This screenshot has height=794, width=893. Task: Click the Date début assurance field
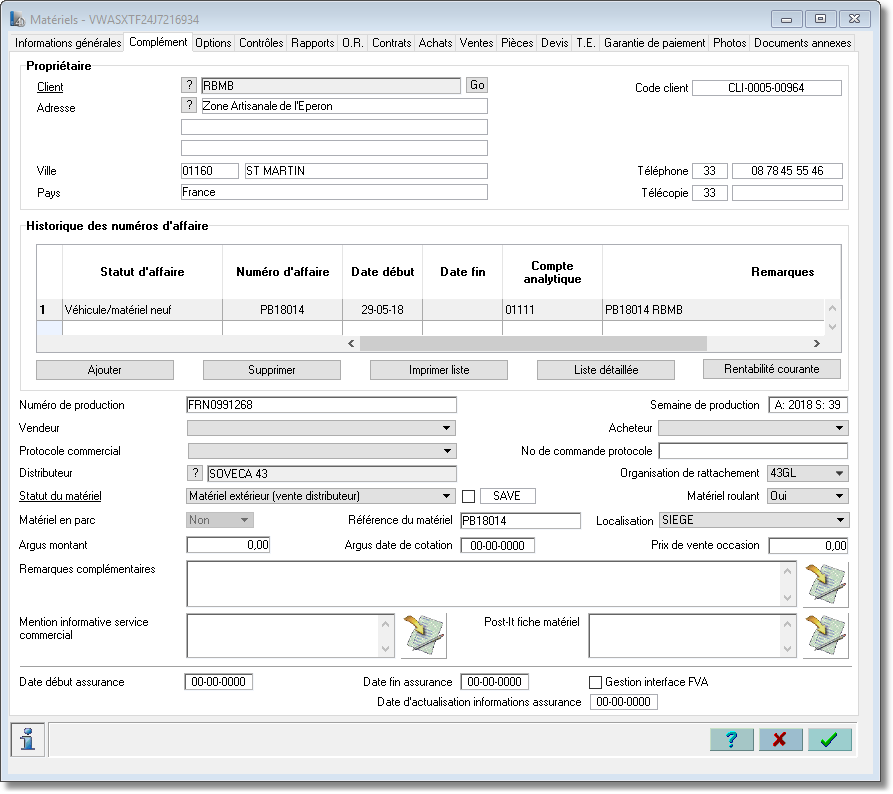click(x=219, y=682)
